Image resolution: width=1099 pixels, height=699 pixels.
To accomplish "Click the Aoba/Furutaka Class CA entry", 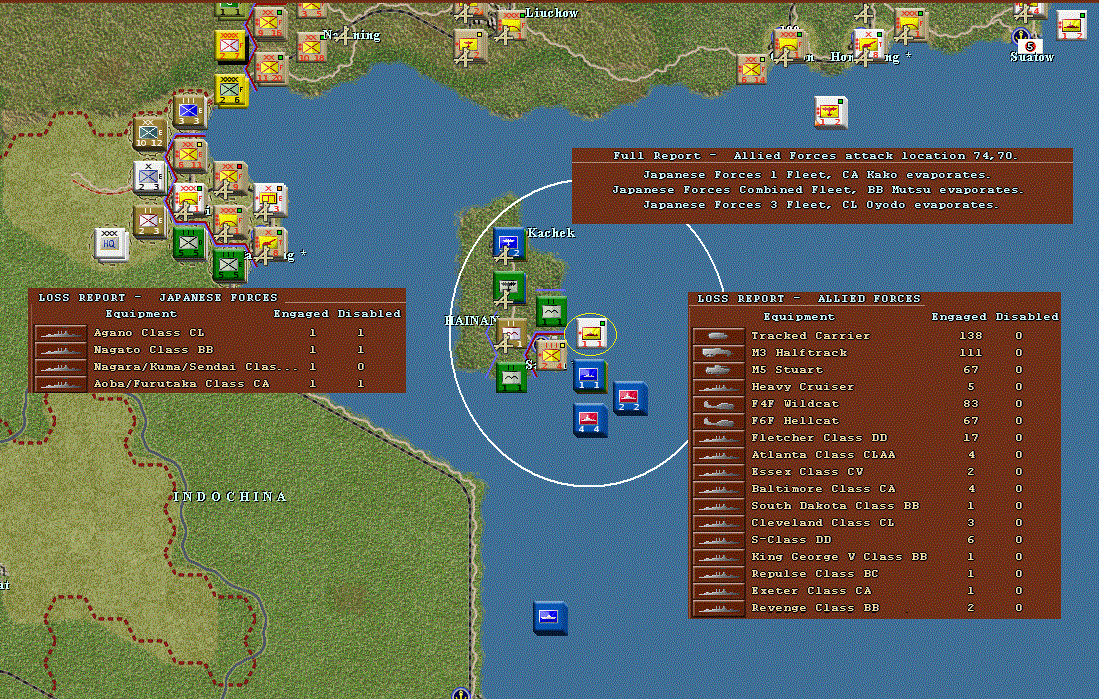I will [x=182, y=384].
